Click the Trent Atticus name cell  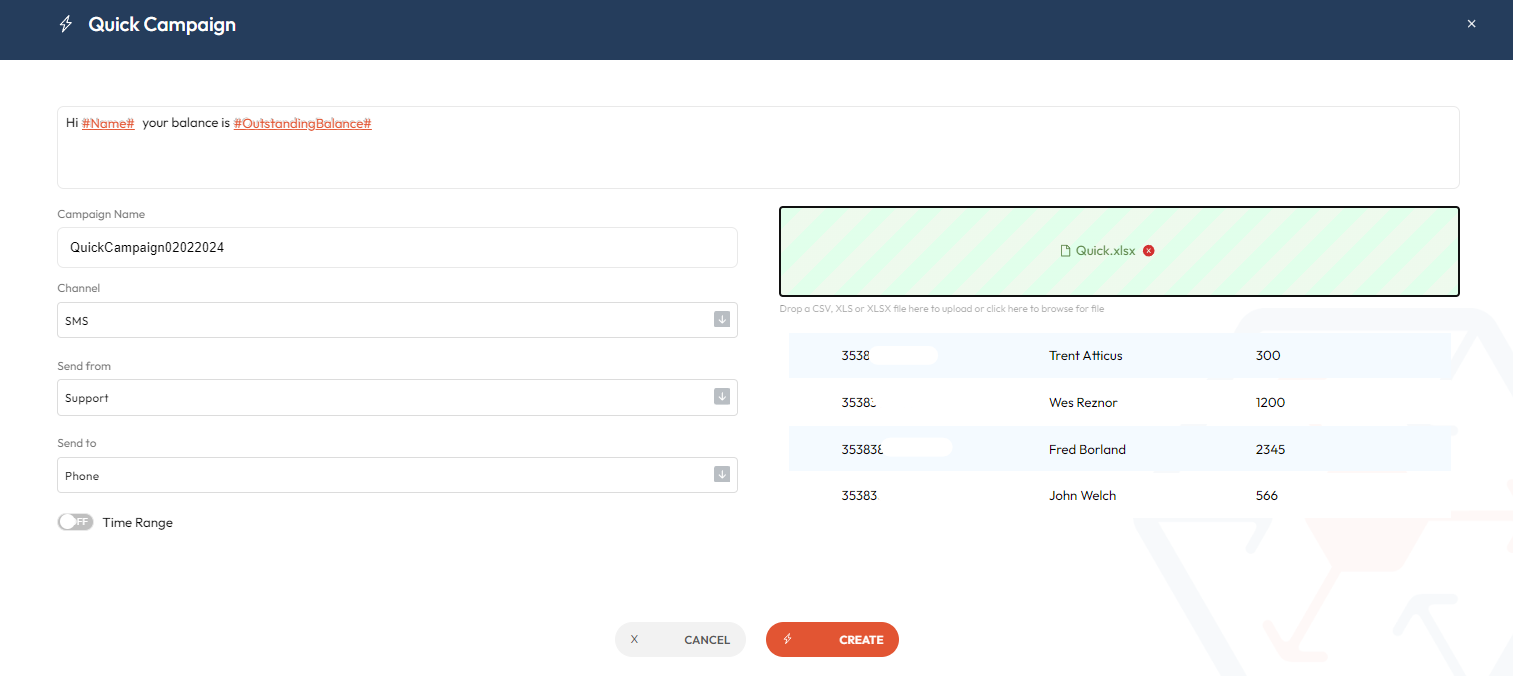[x=1086, y=355]
